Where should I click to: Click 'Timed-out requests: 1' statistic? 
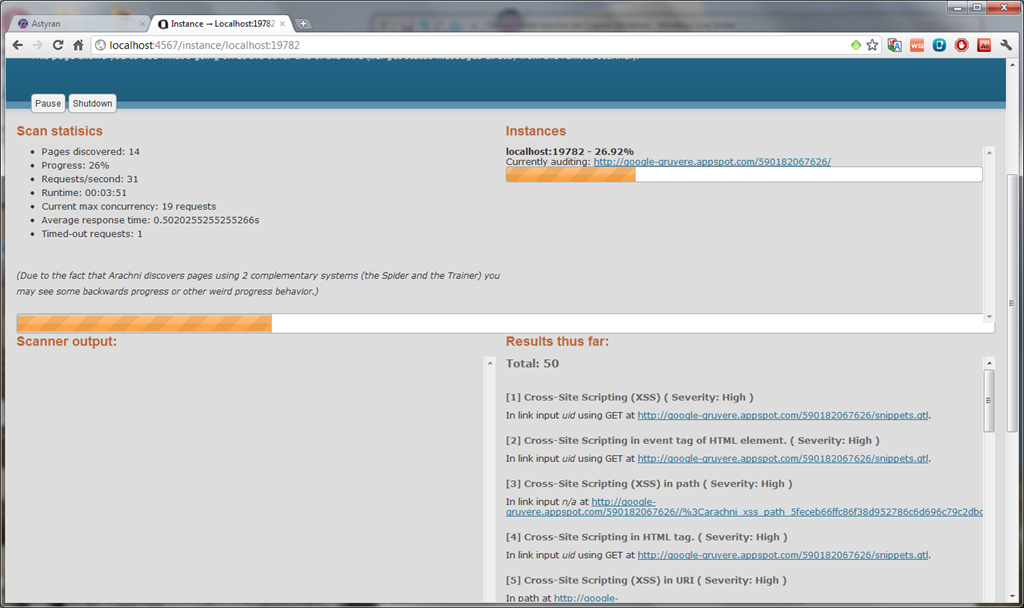pyautogui.click(x=92, y=234)
